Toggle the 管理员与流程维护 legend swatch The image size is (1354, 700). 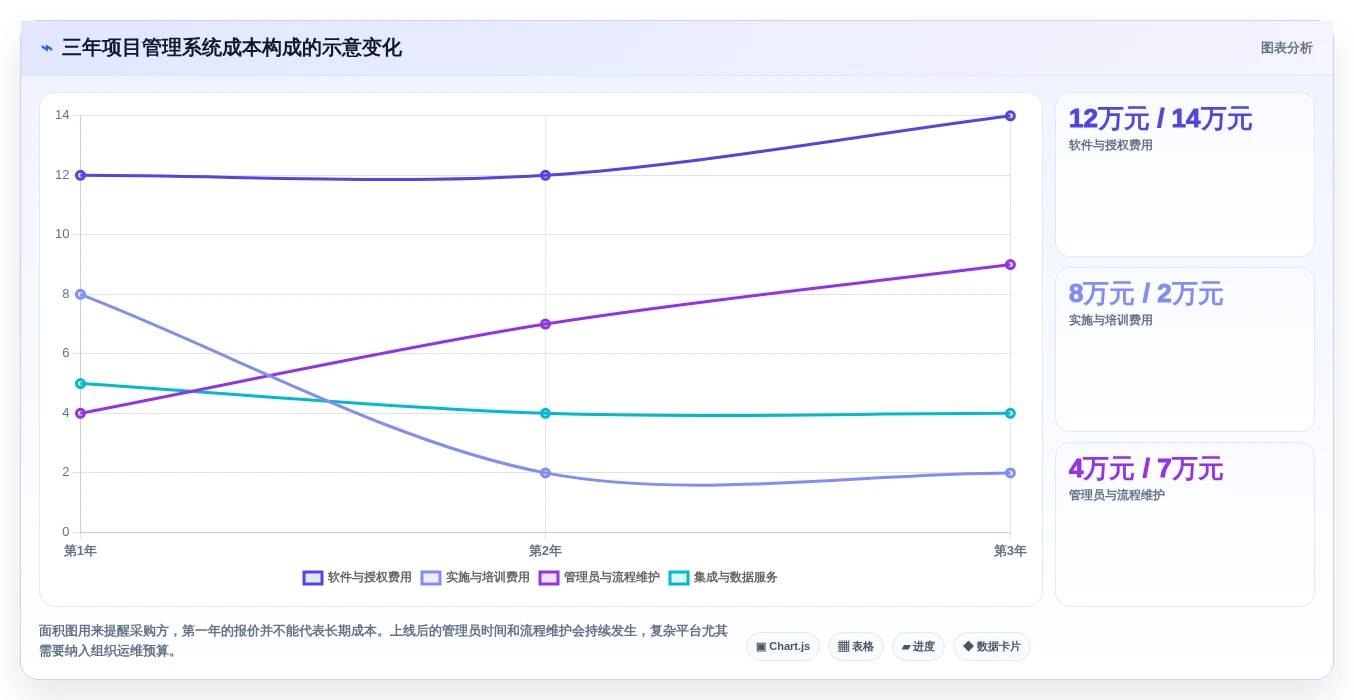pos(549,578)
